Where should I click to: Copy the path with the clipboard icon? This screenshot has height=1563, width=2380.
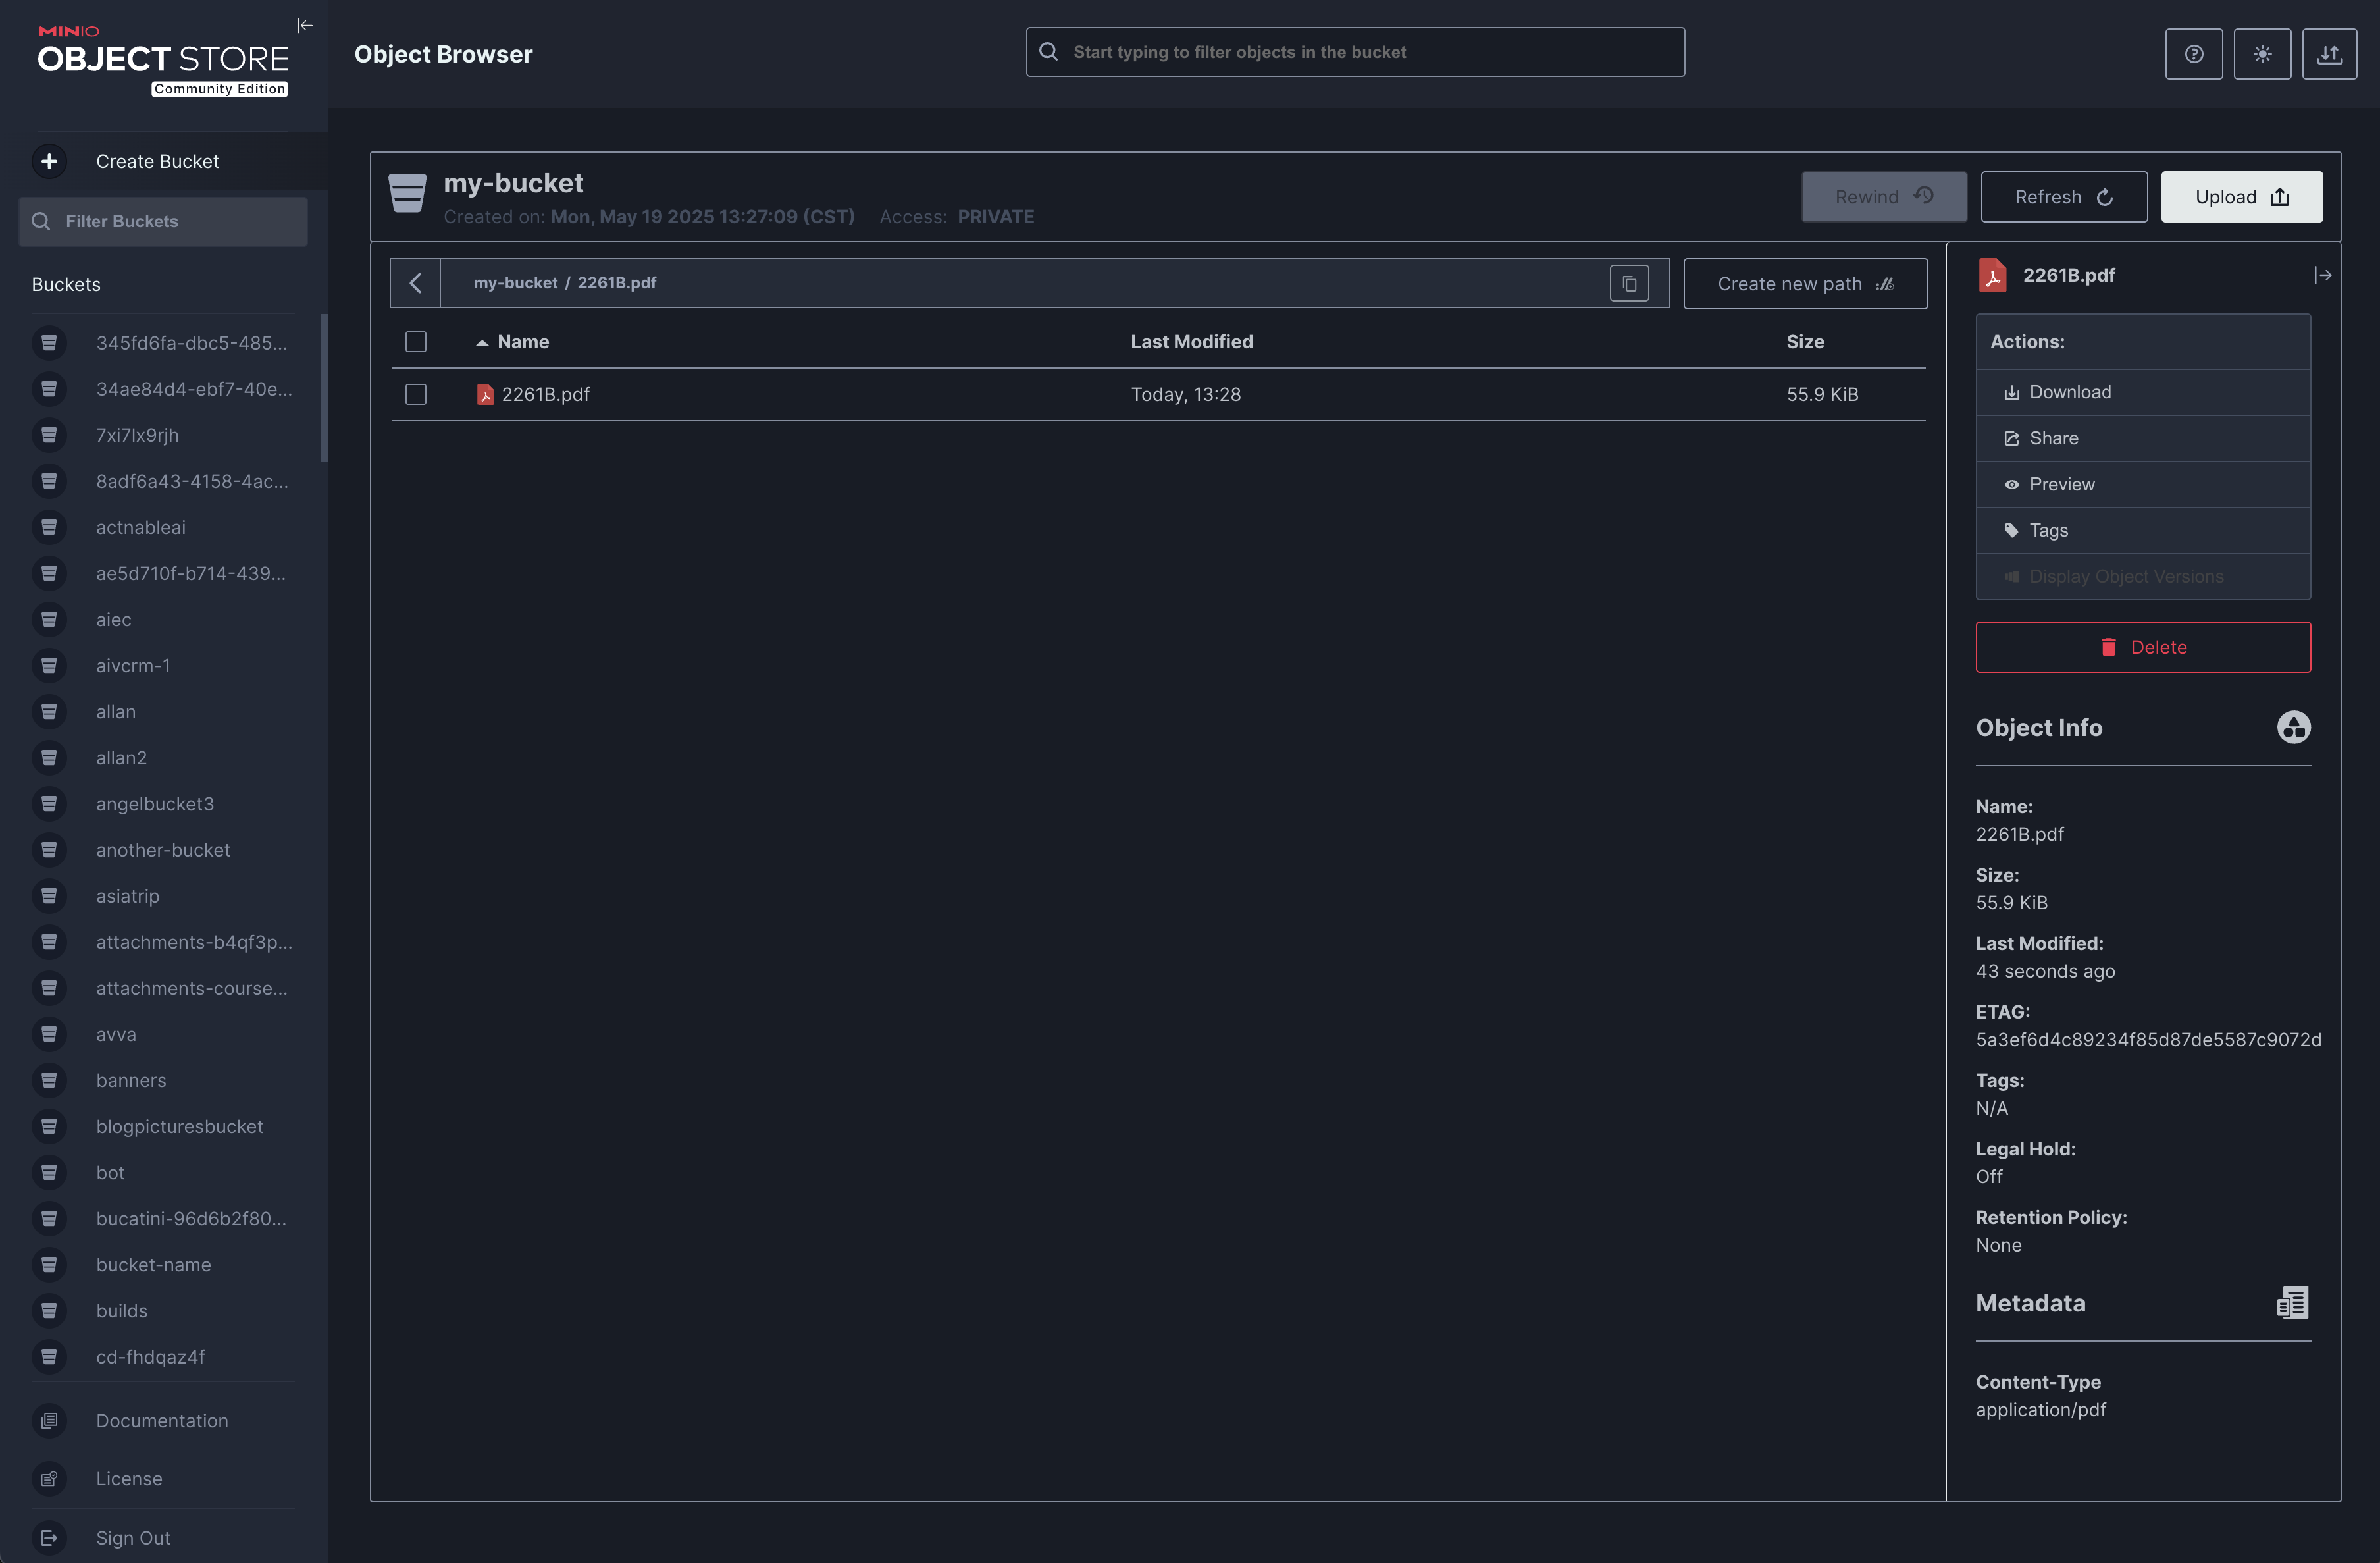[1629, 284]
